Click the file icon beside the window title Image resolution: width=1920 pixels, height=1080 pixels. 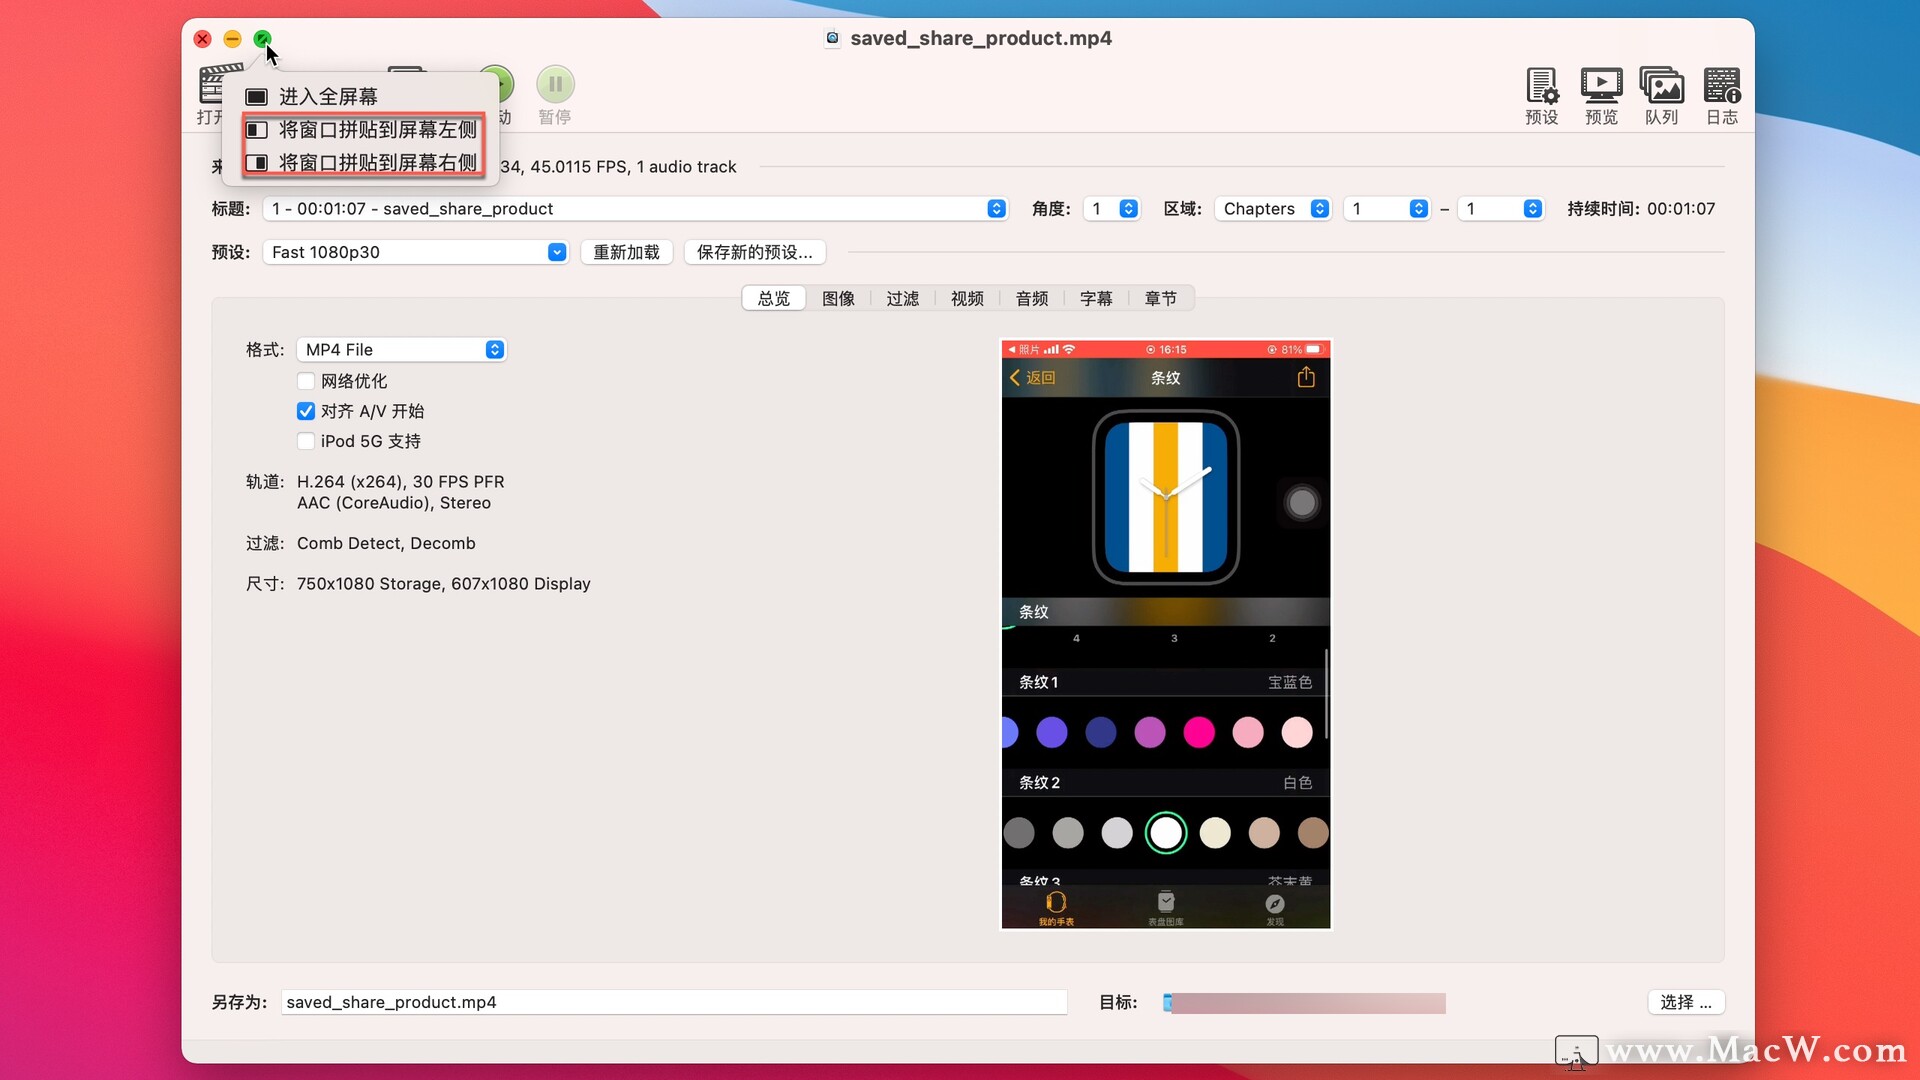tap(832, 38)
